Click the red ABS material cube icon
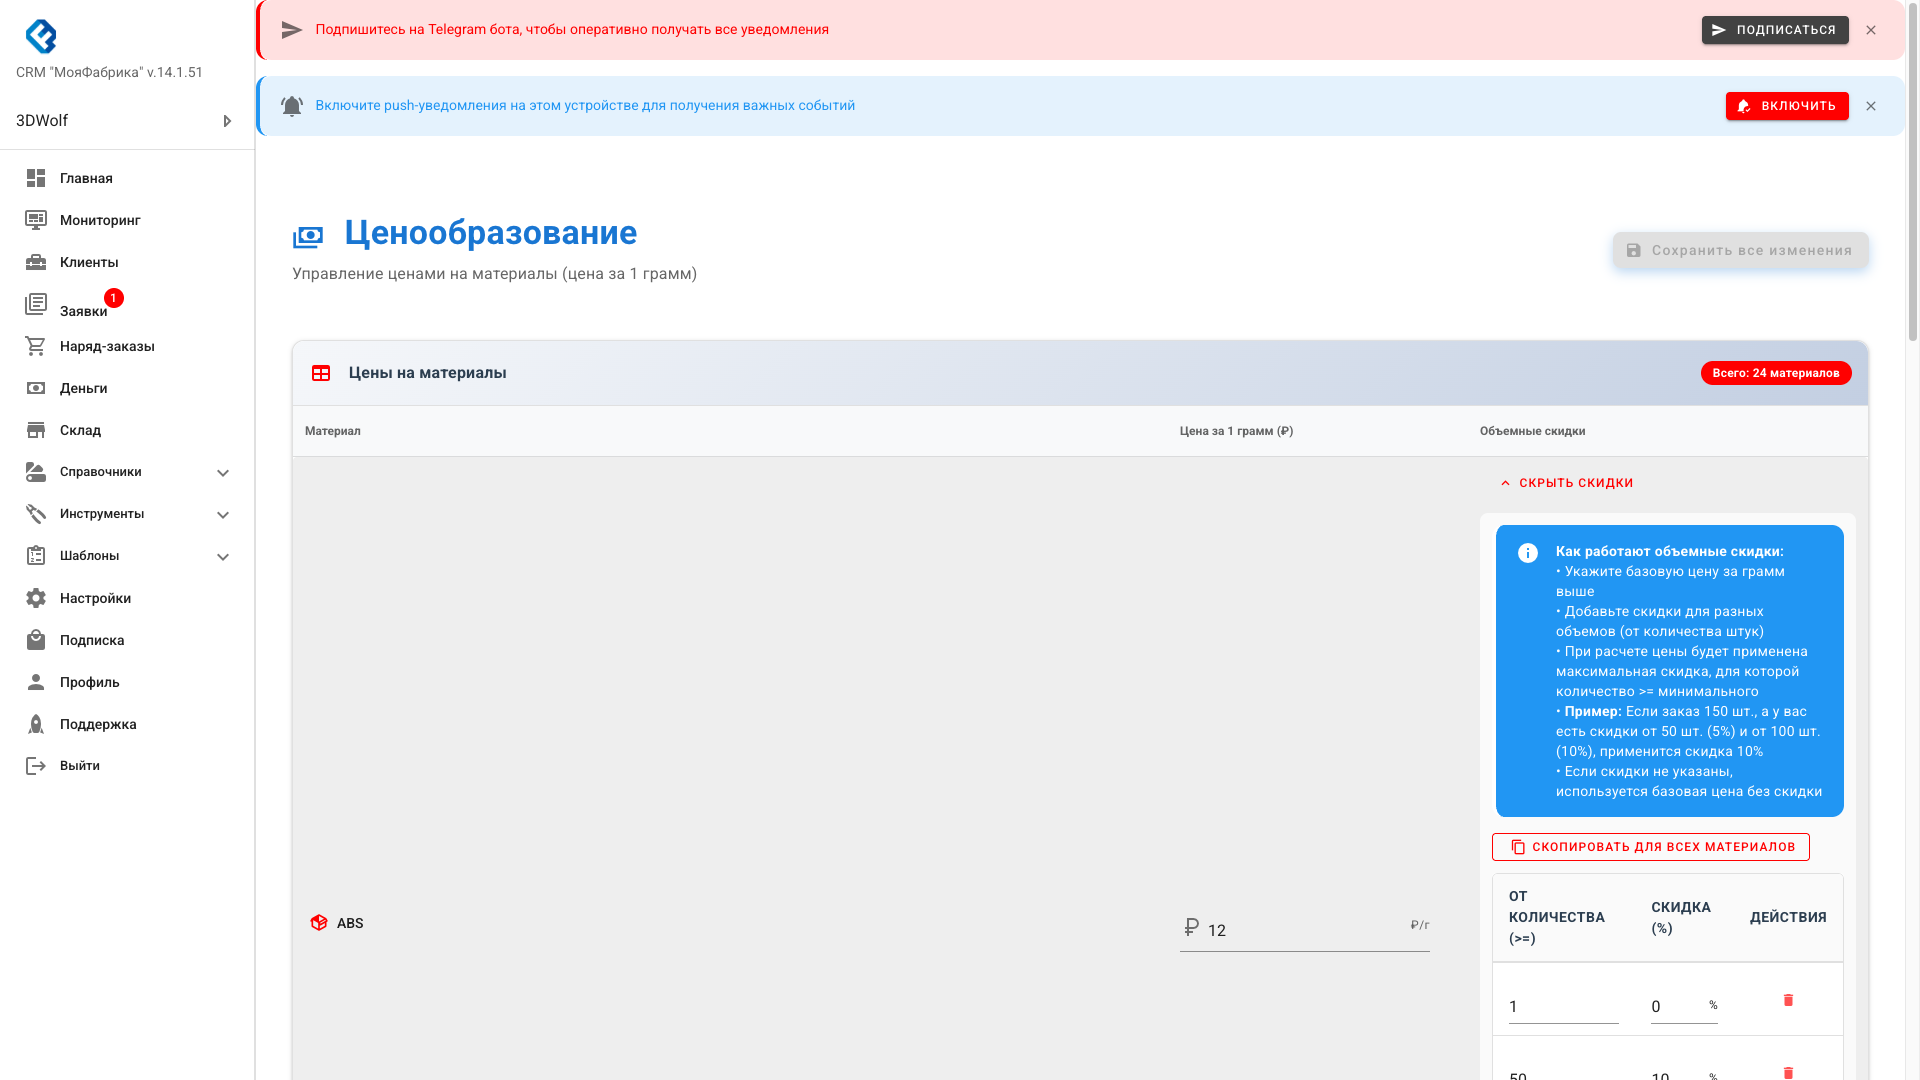The width and height of the screenshot is (1920, 1080). tap(319, 923)
